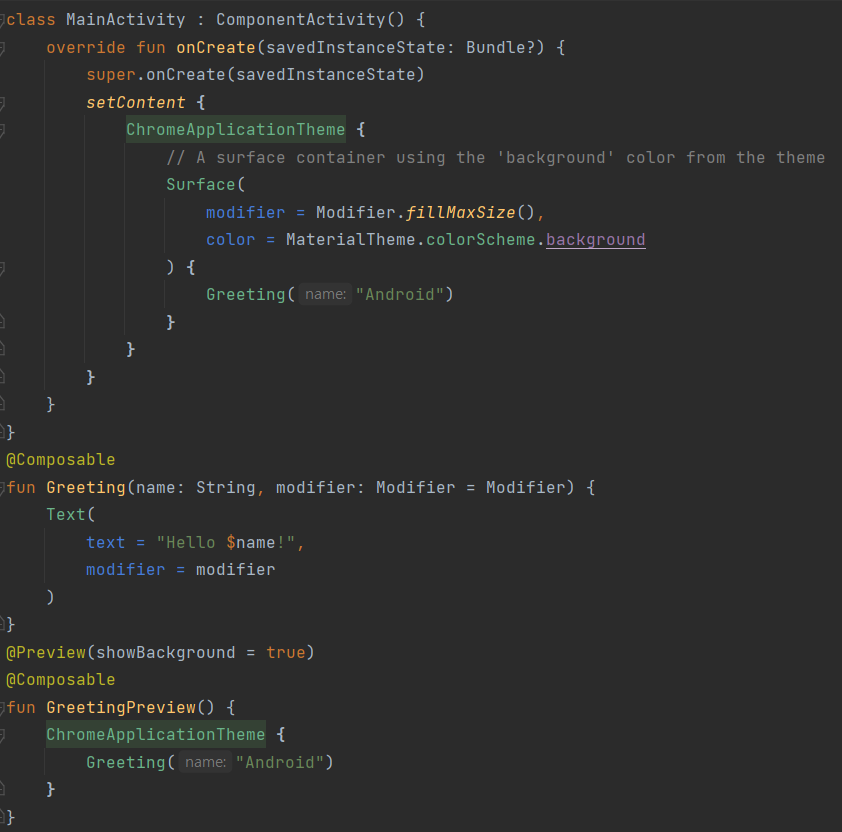Open the underlined 'background' color reference
Image resolution: width=842 pixels, height=832 pixels.
click(x=596, y=240)
